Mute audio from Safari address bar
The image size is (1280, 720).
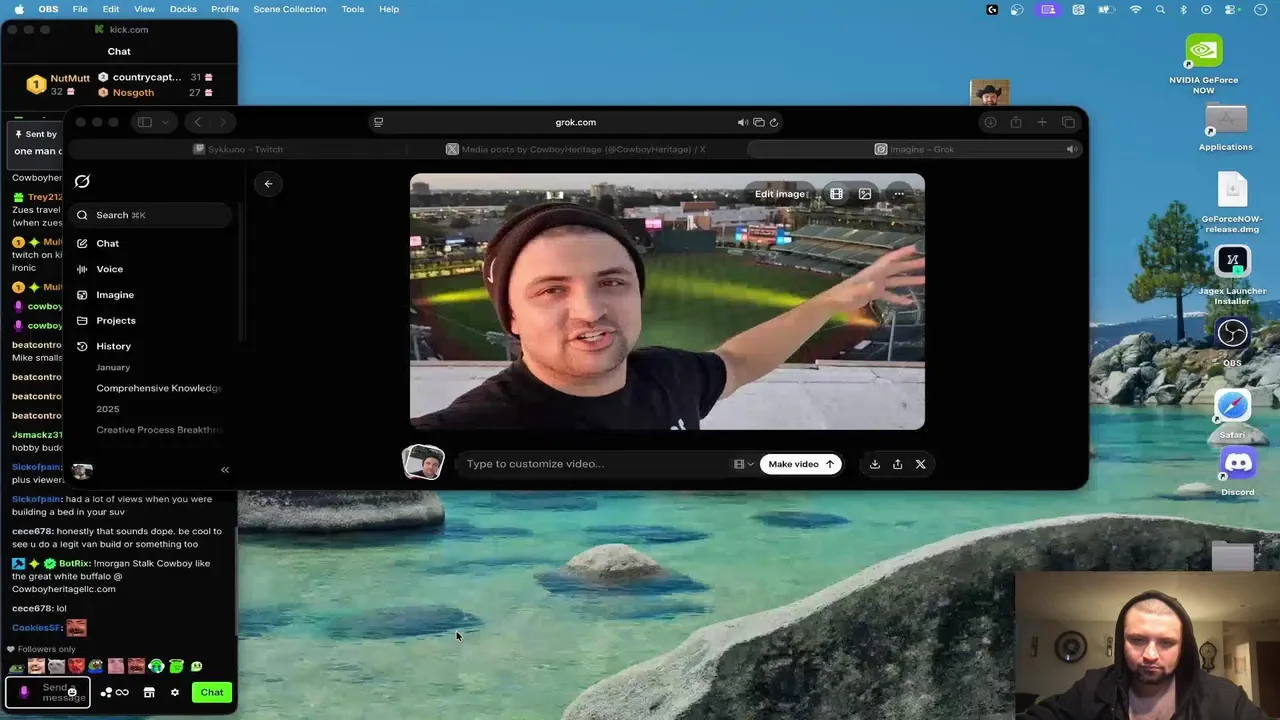coord(743,122)
